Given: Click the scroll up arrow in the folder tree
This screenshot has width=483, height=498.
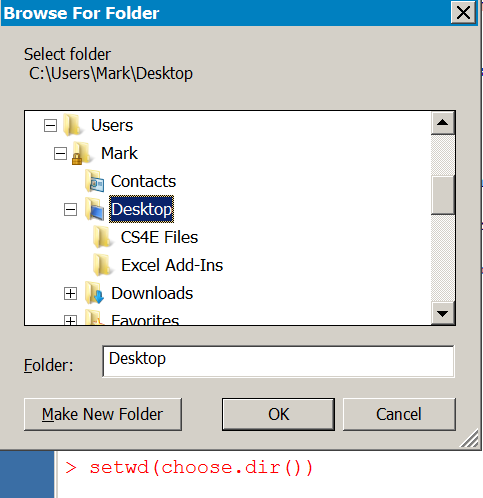Looking at the screenshot, I should coord(443,123).
